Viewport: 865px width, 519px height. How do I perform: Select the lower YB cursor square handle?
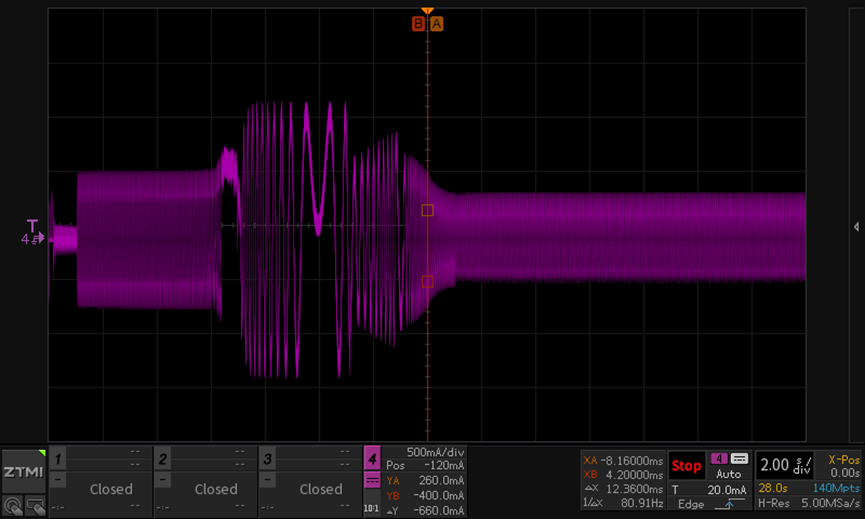[428, 282]
